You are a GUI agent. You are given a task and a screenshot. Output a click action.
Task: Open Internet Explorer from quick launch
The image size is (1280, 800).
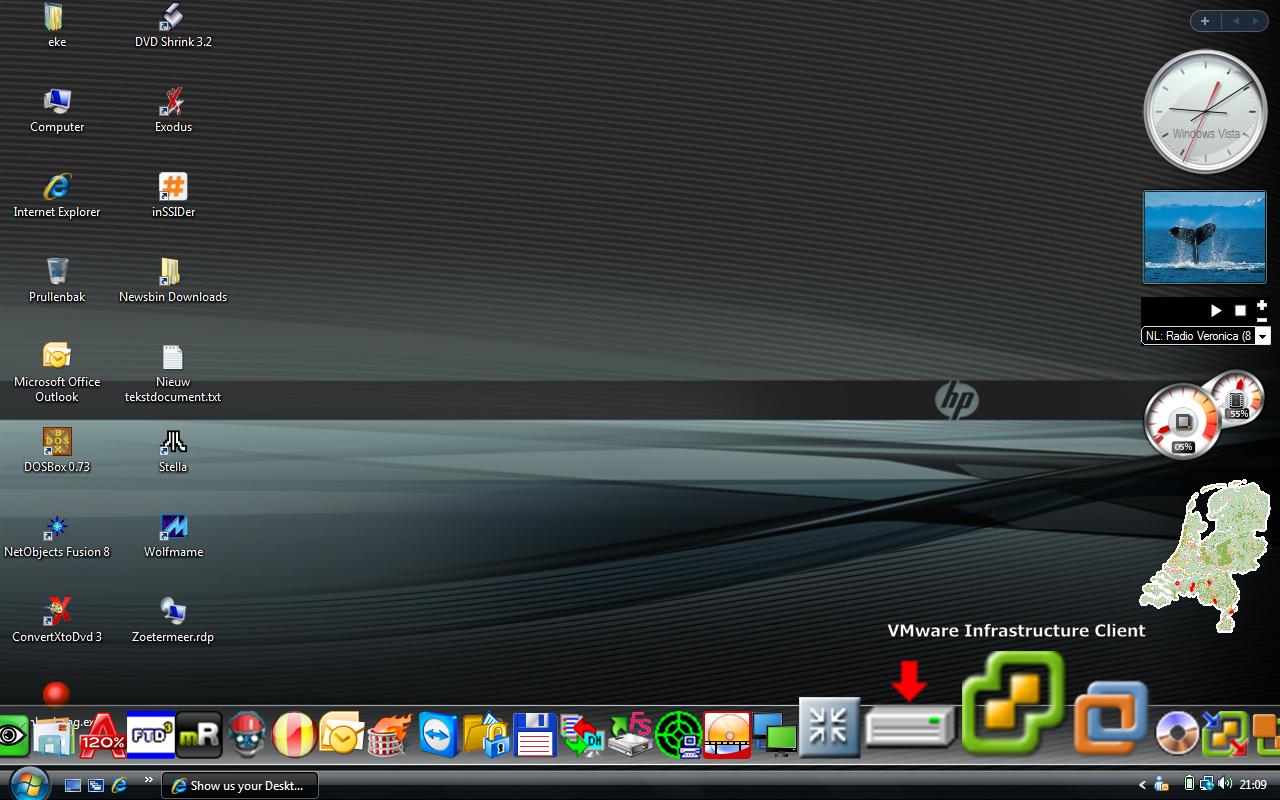[119, 785]
